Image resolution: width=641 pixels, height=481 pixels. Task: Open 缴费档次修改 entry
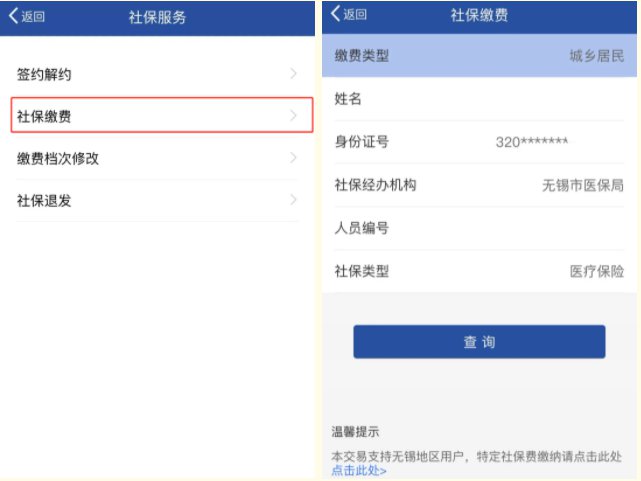pyautogui.click(x=157, y=158)
